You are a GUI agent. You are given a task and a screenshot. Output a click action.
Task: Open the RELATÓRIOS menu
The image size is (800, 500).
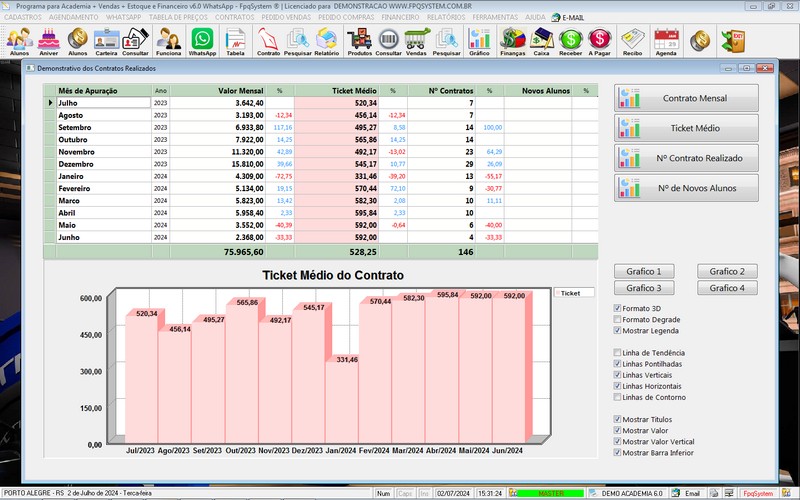[x=446, y=17]
